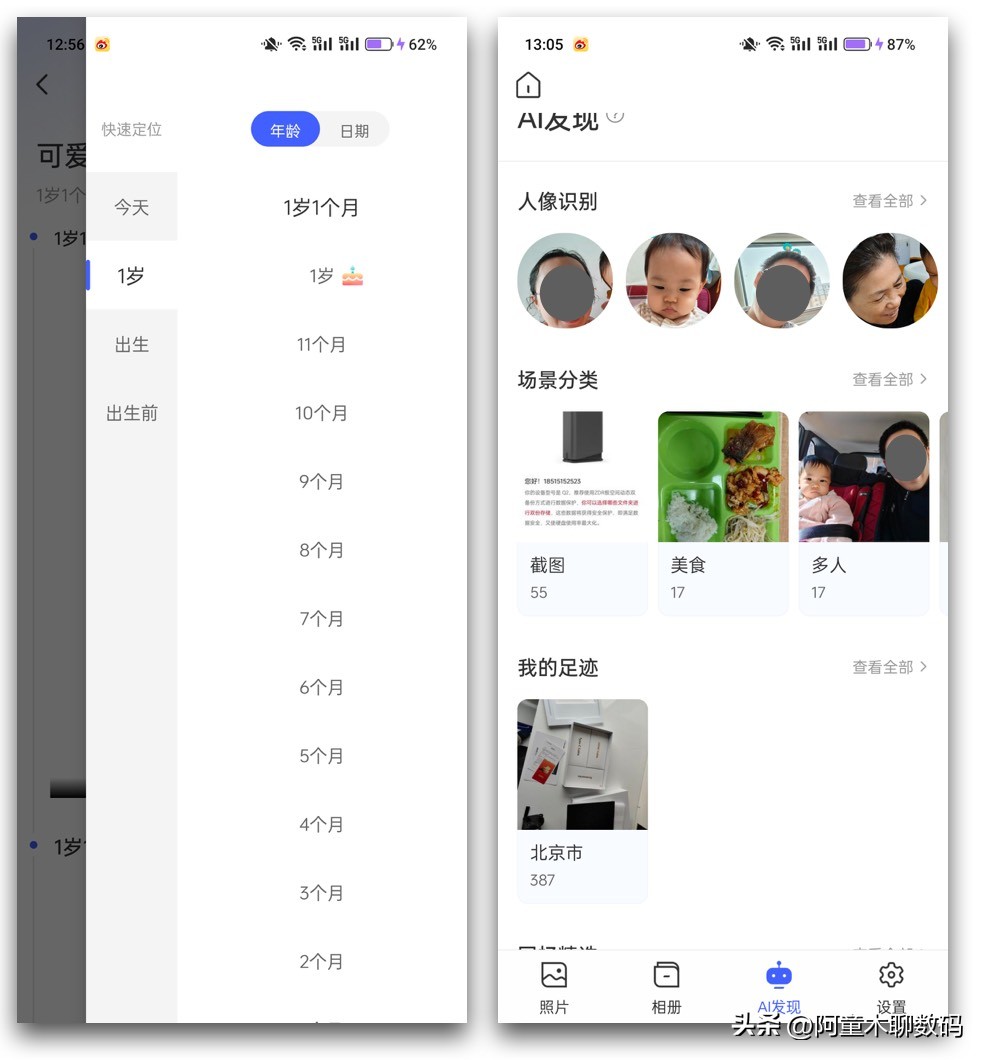Open 设置 via the gear icon
This screenshot has width=986, height=1060.
(x=890, y=975)
